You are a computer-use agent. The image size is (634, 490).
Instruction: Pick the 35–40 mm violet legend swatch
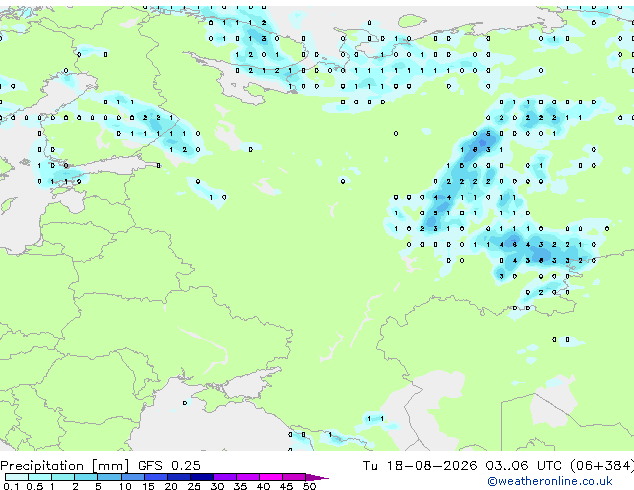247,477
